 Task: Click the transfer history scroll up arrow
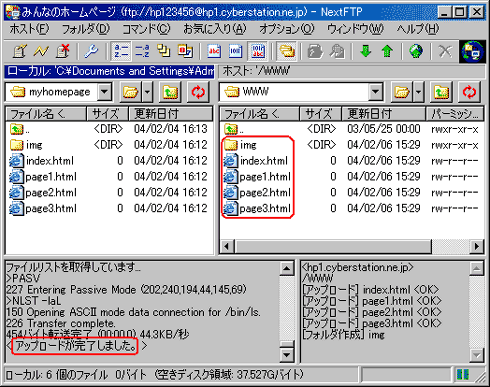point(477,269)
